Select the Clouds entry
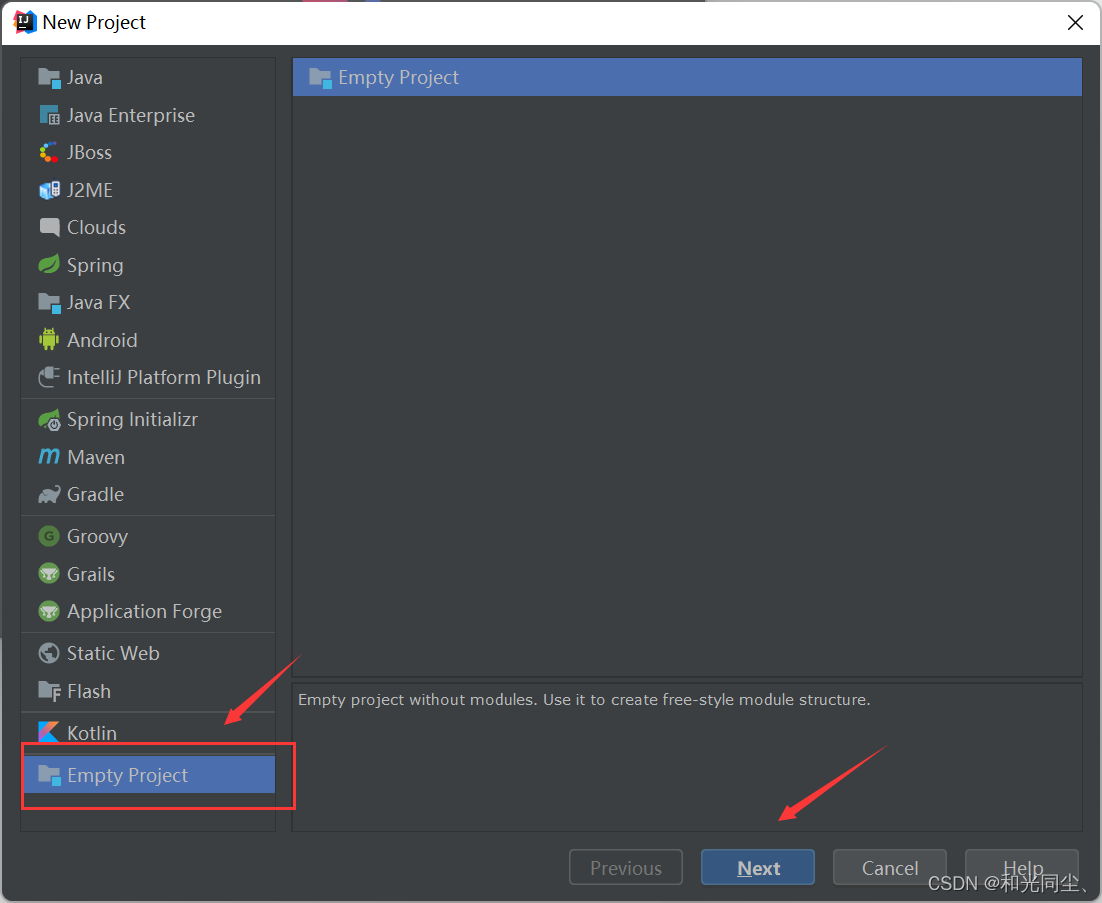 (x=148, y=228)
